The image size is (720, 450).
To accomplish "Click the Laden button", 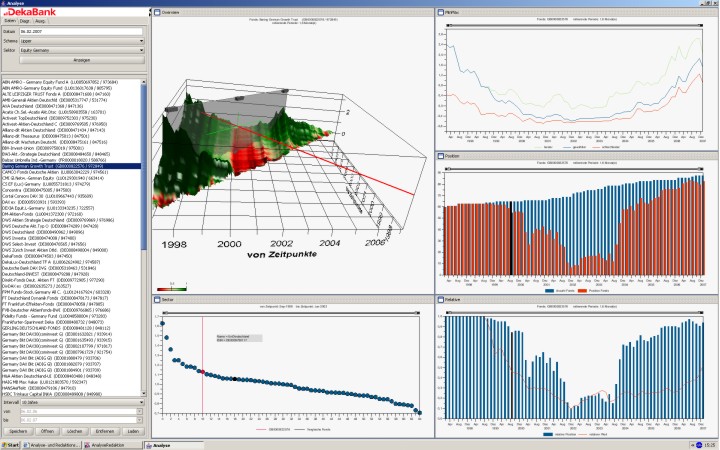I will pos(133,431).
